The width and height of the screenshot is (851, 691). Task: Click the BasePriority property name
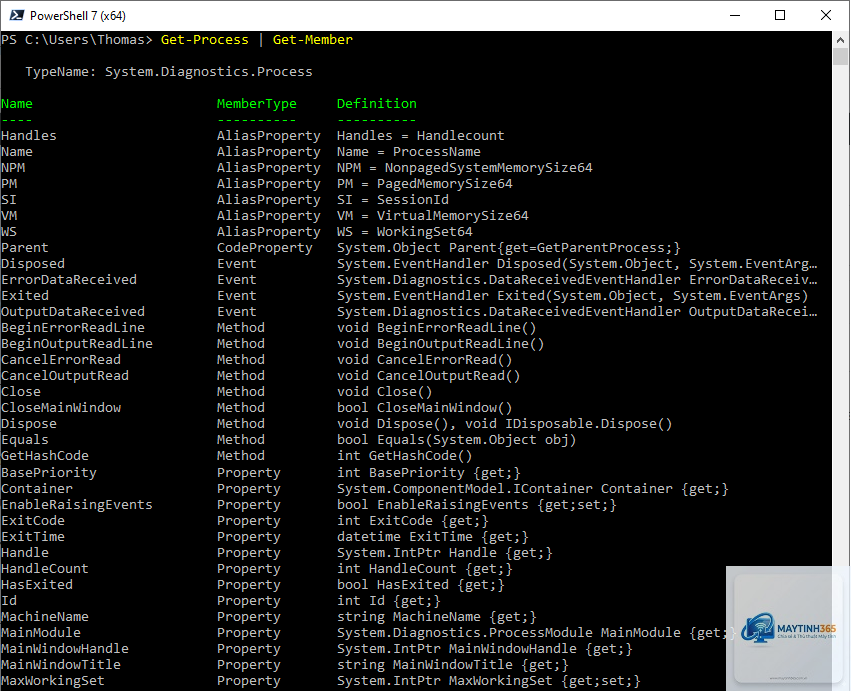click(x=49, y=473)
